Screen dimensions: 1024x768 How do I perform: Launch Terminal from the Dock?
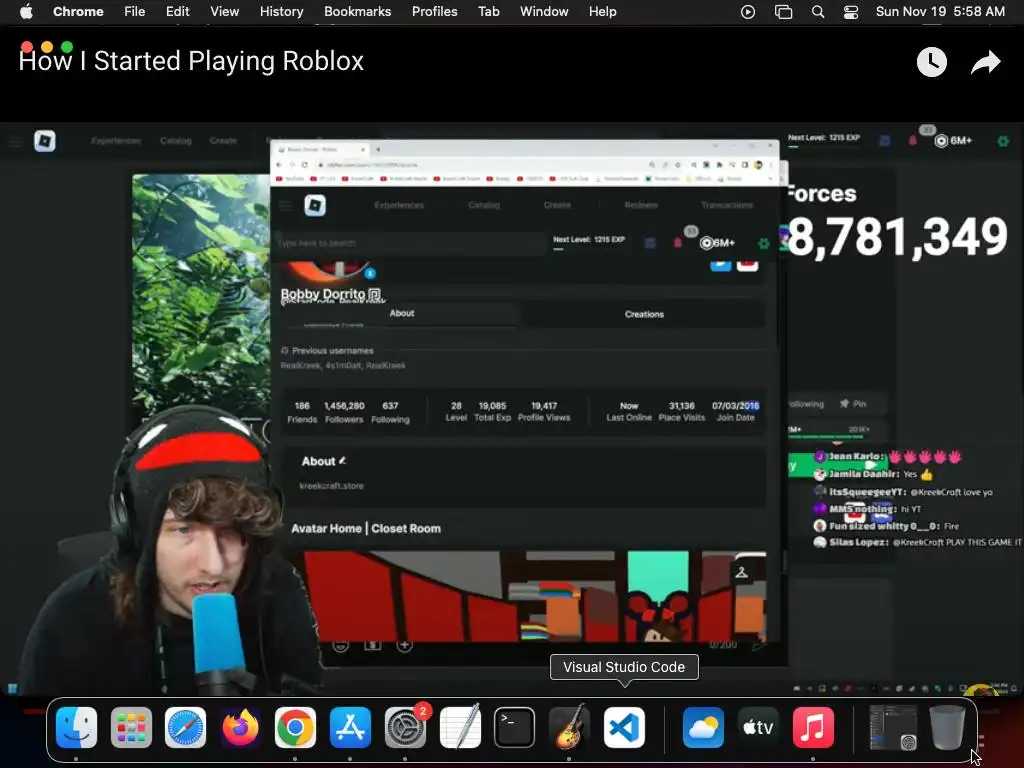pyautogui.click(x=515, y=727)
